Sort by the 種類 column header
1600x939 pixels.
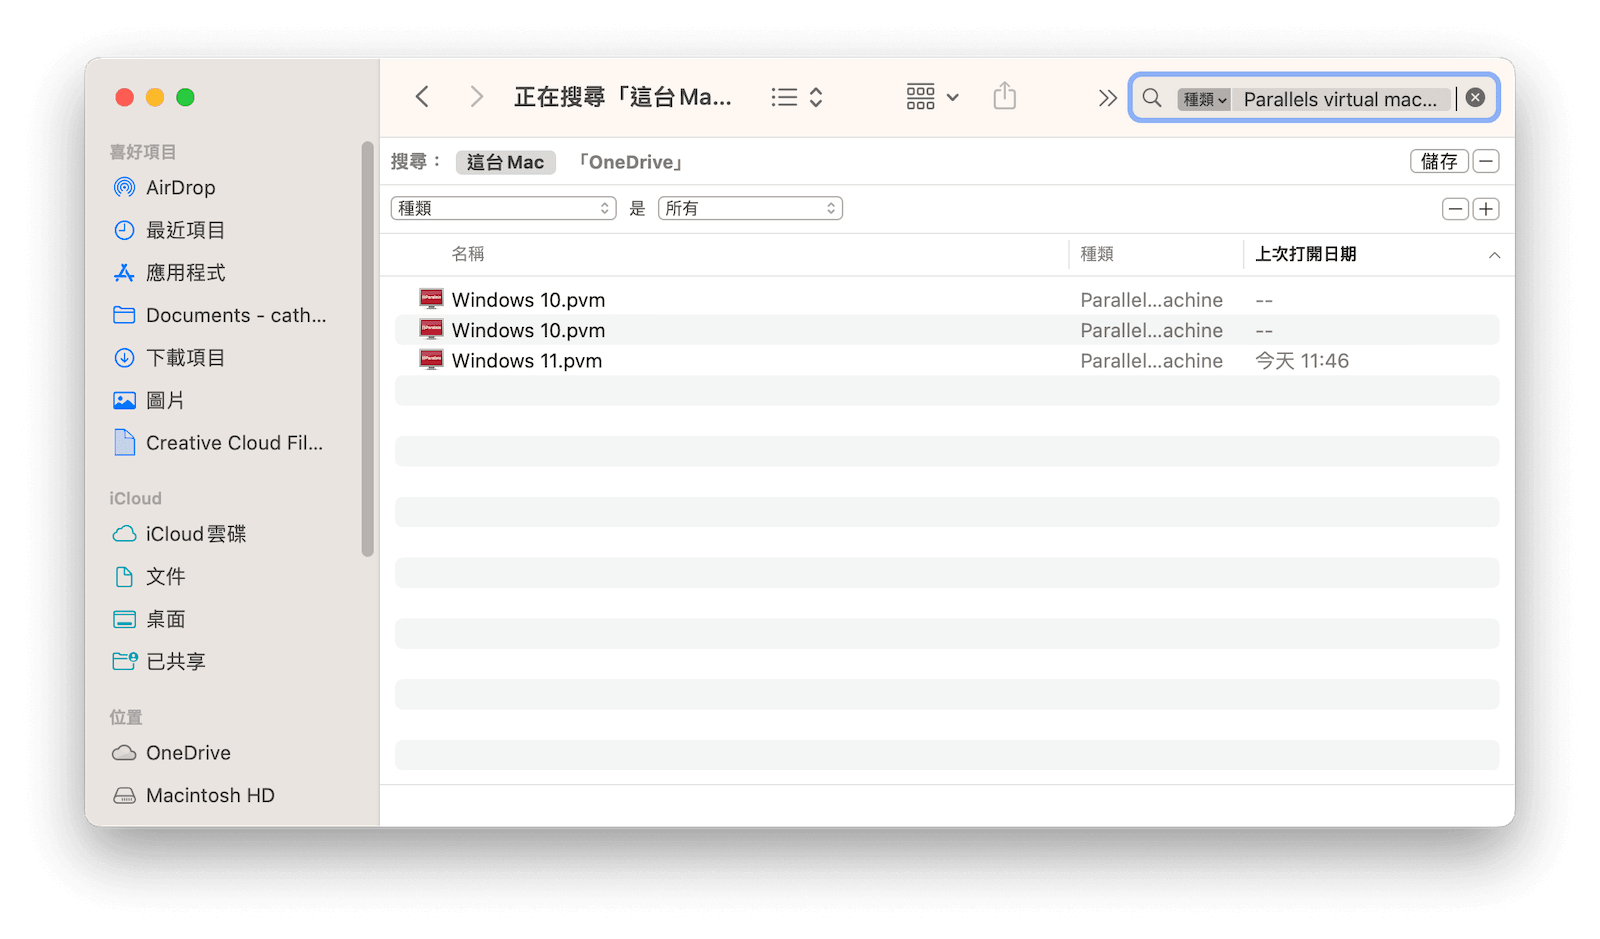click(1097, 254)
